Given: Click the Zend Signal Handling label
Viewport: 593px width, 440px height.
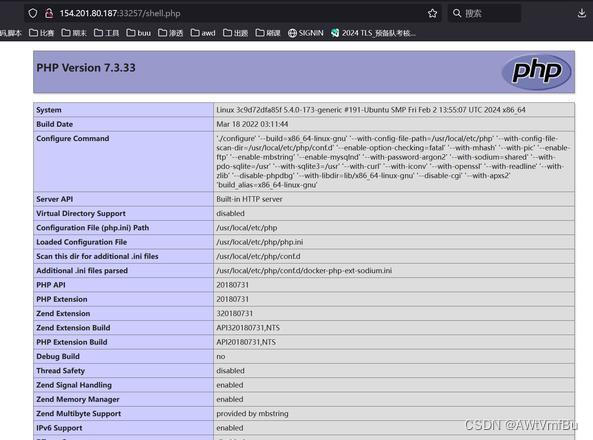Looking at the screenshot, I should (x=74, y=385).
